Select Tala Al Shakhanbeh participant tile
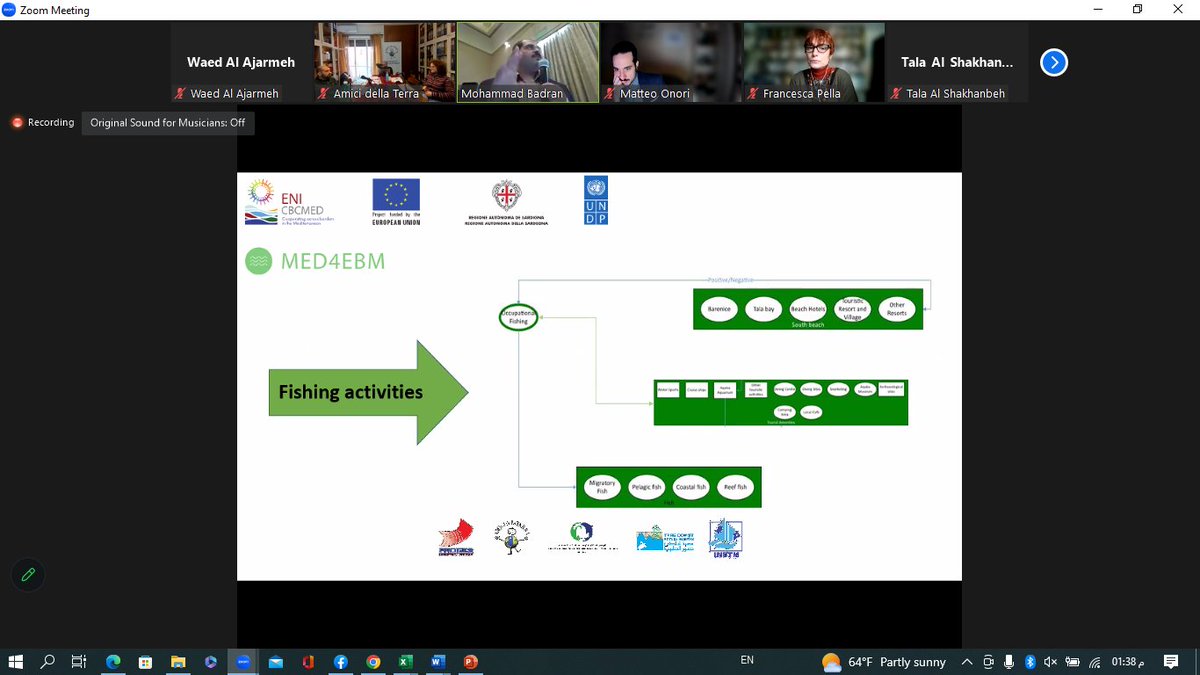Image resolution: width=1200 pixels, height=675 pixels. pos(956,62)
